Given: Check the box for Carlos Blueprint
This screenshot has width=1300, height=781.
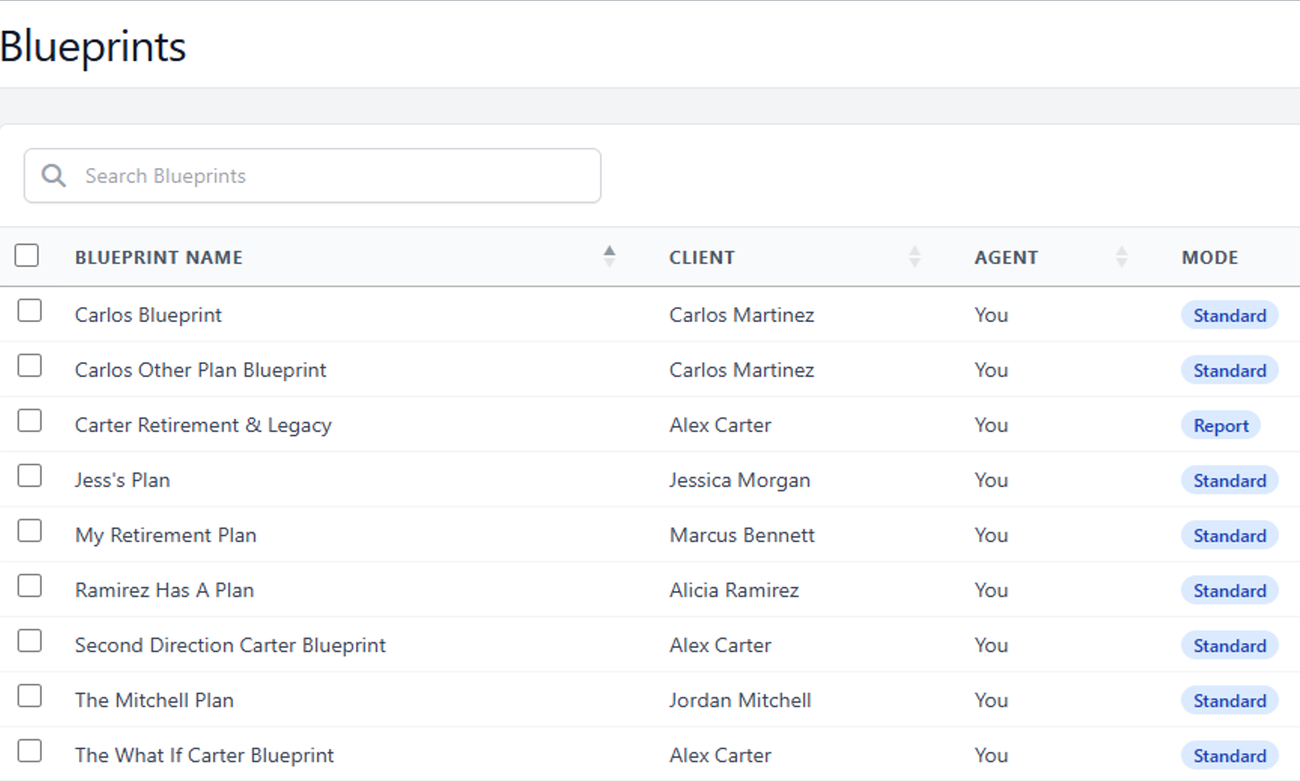Looking at the screenshot, I should pyautogui.click(x=30, y=311).
